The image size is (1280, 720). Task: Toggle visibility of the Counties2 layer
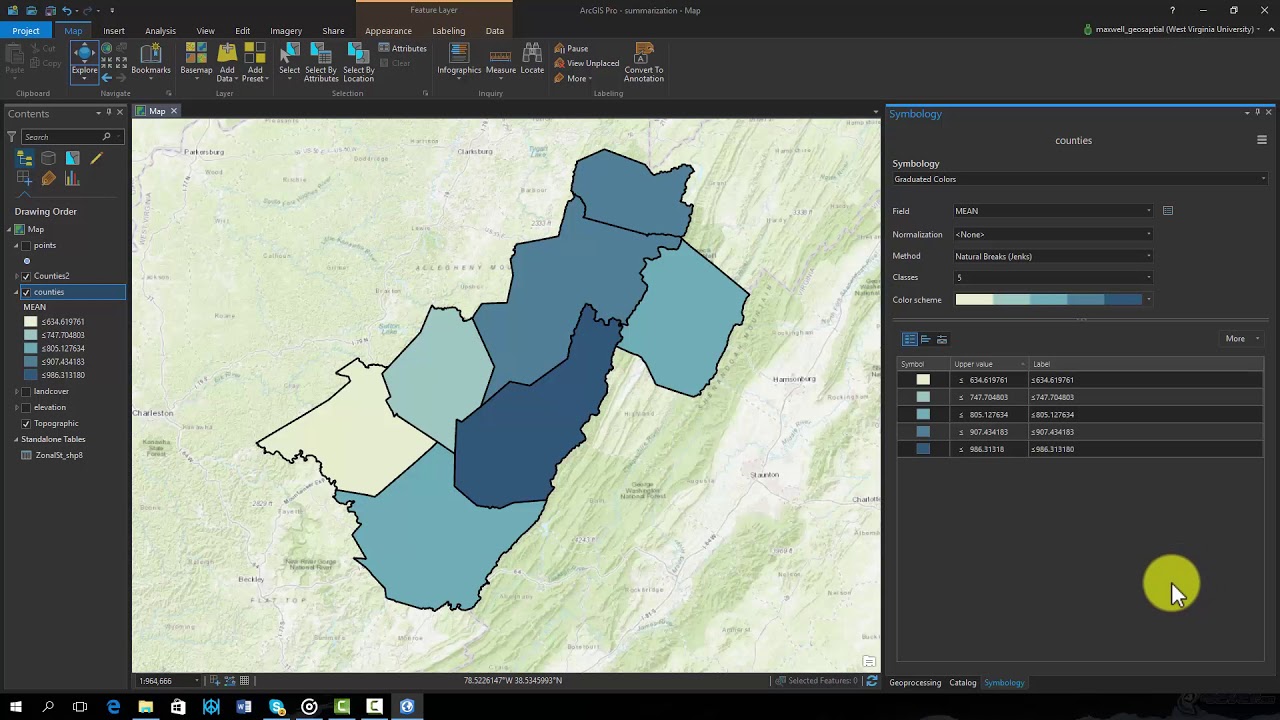[26, 276]
